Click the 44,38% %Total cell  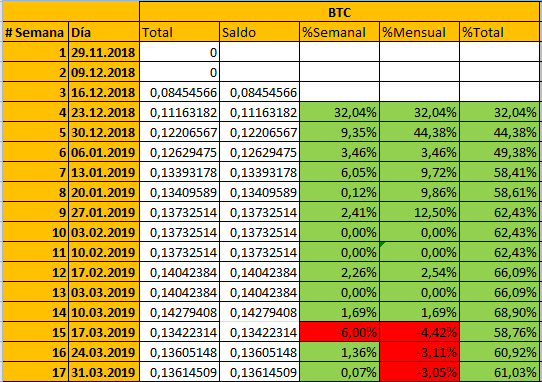[x=499, y=132]
